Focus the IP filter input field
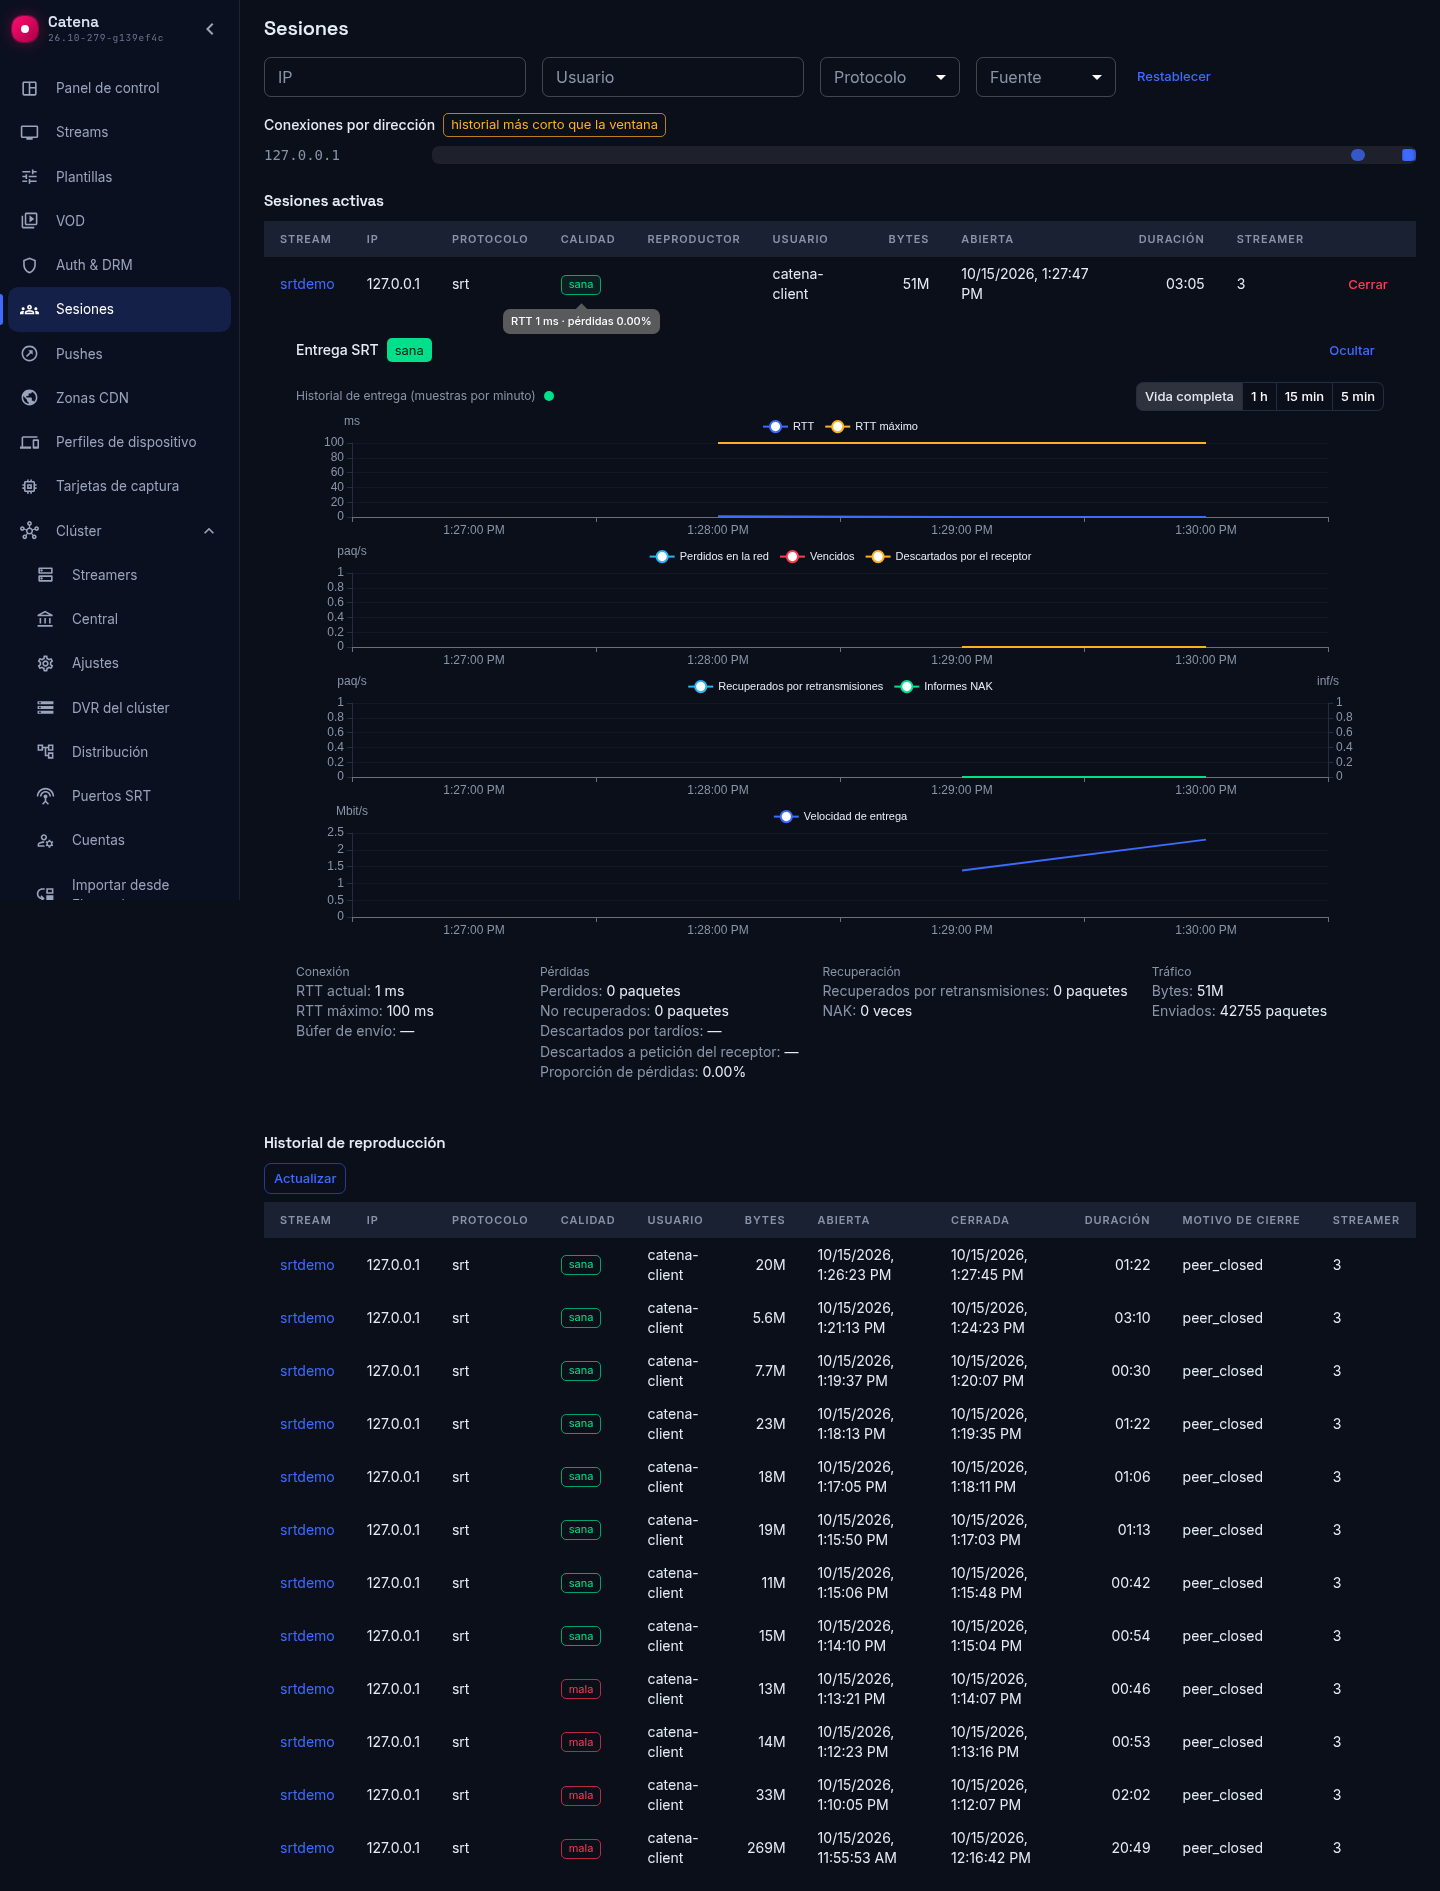Screen dimensions: 1440x1891 pos(395,77)
